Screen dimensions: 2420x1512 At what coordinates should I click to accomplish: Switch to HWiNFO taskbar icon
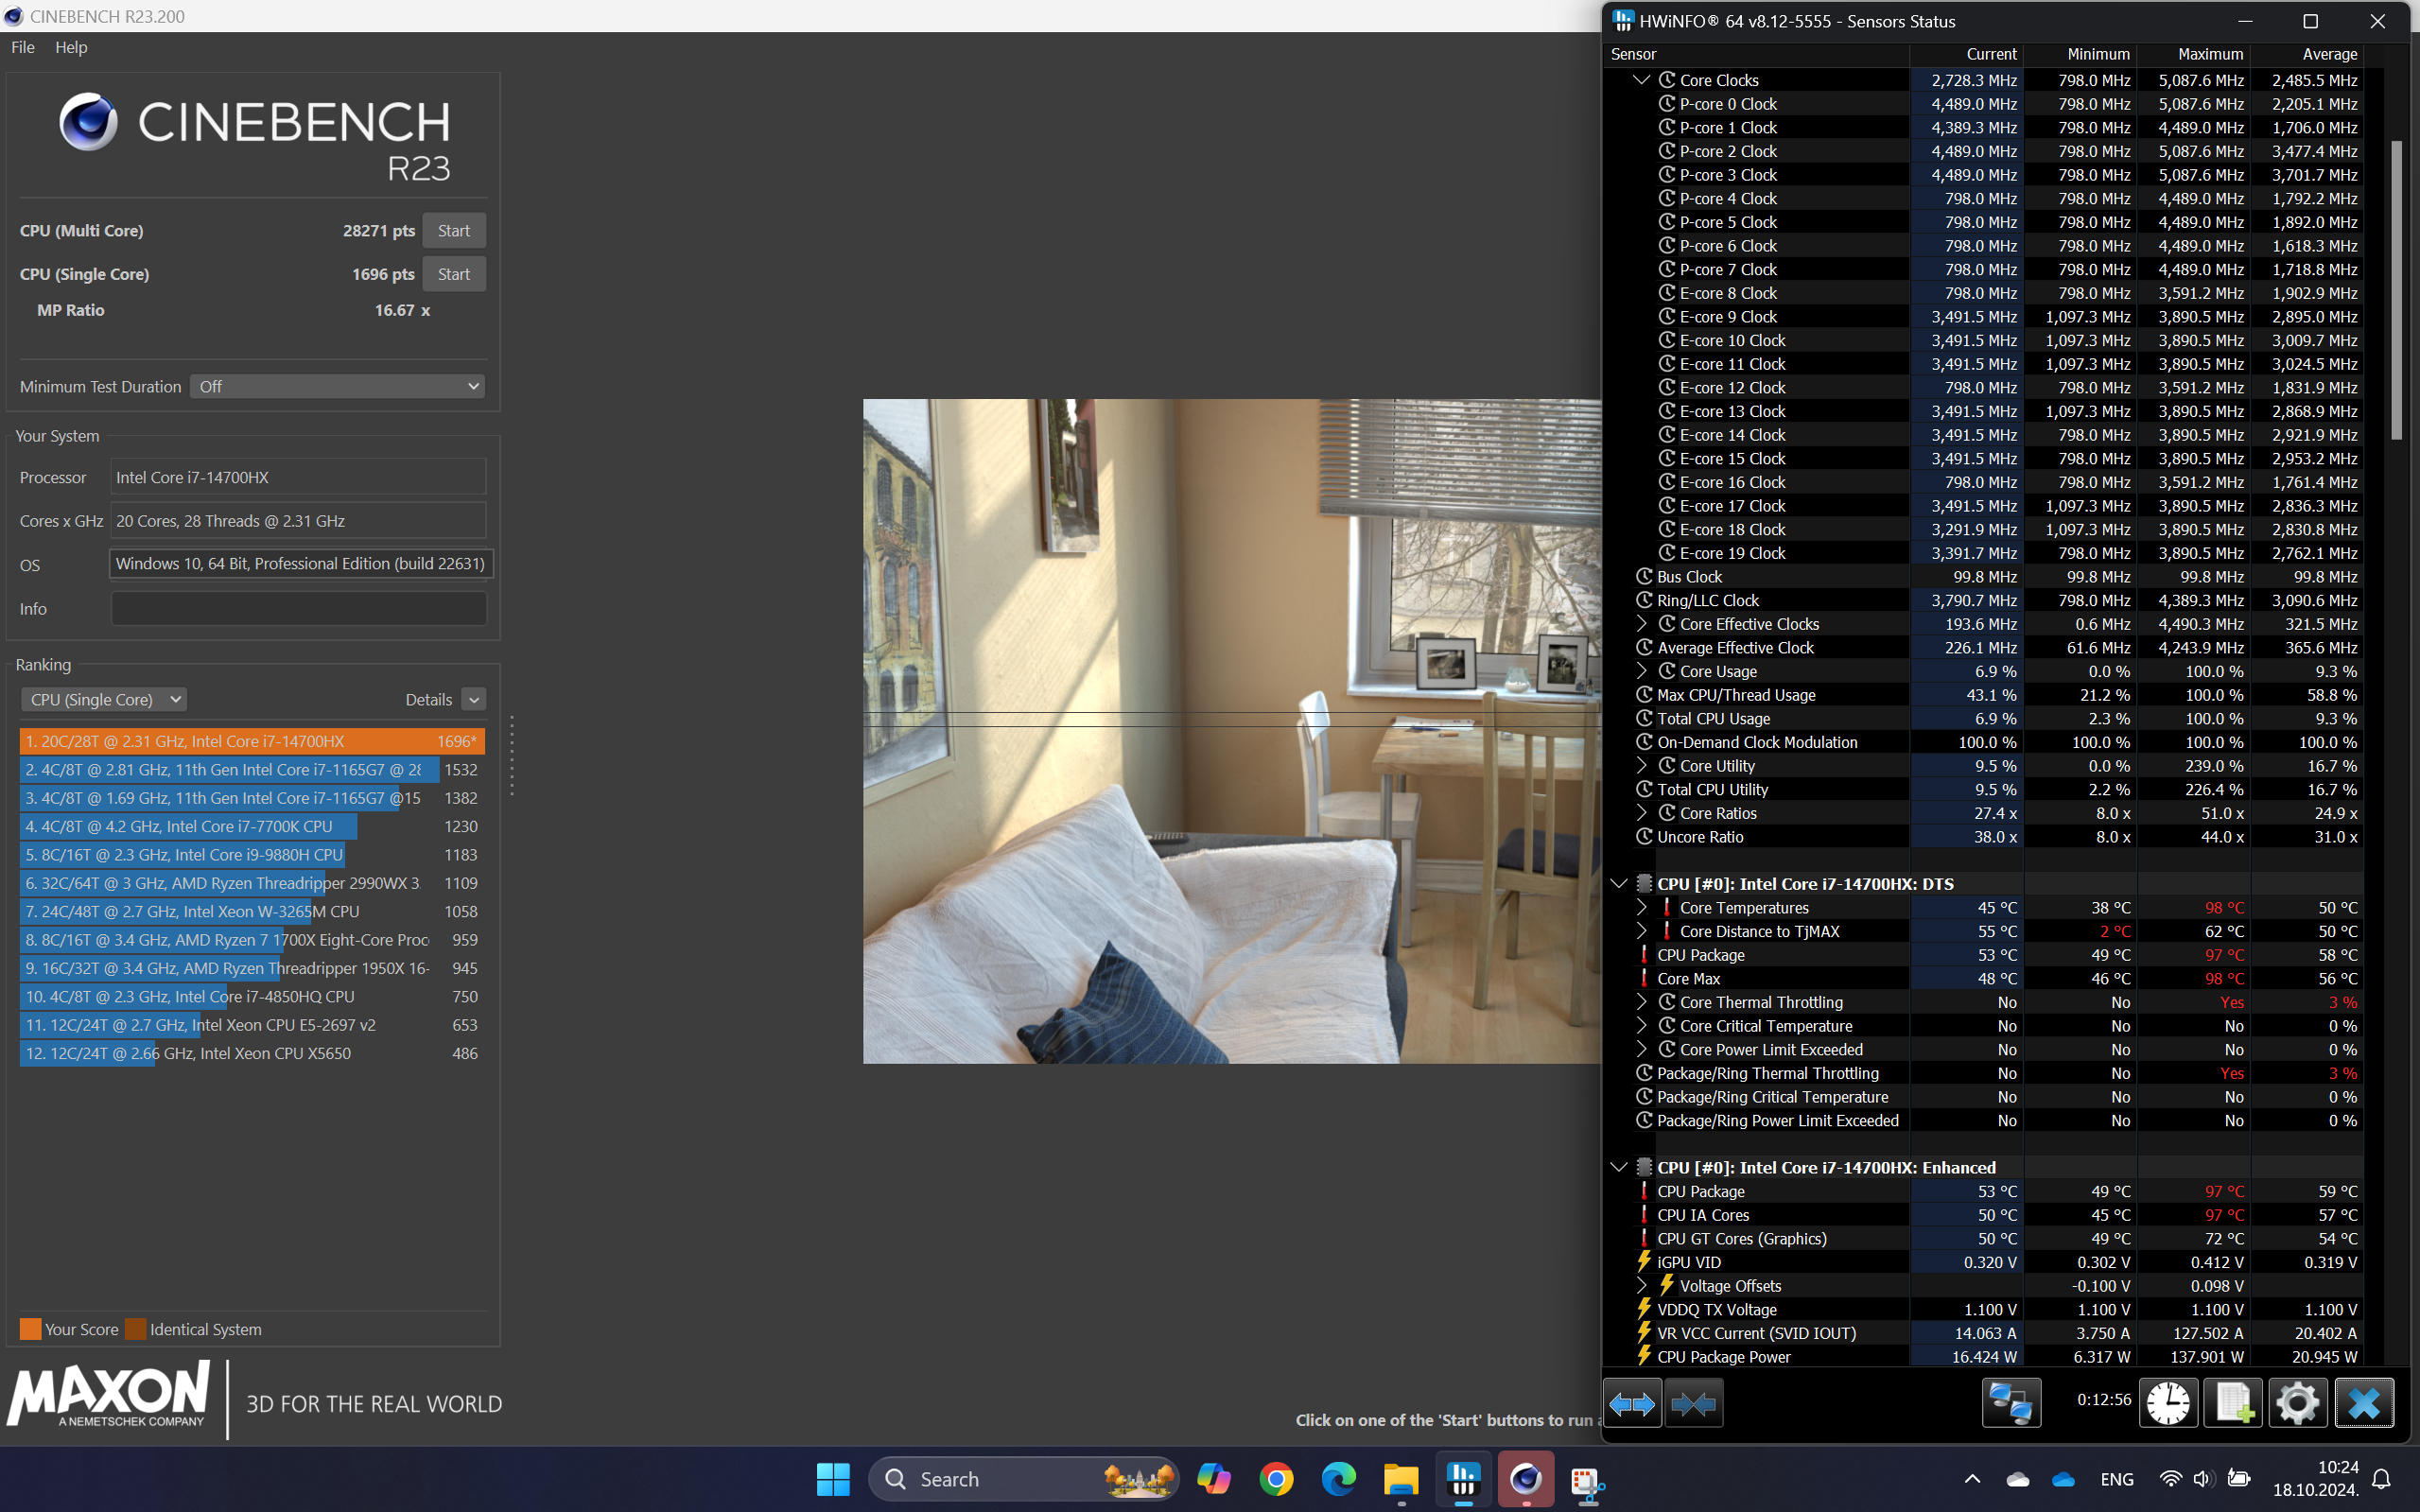click(1464, 1479)
